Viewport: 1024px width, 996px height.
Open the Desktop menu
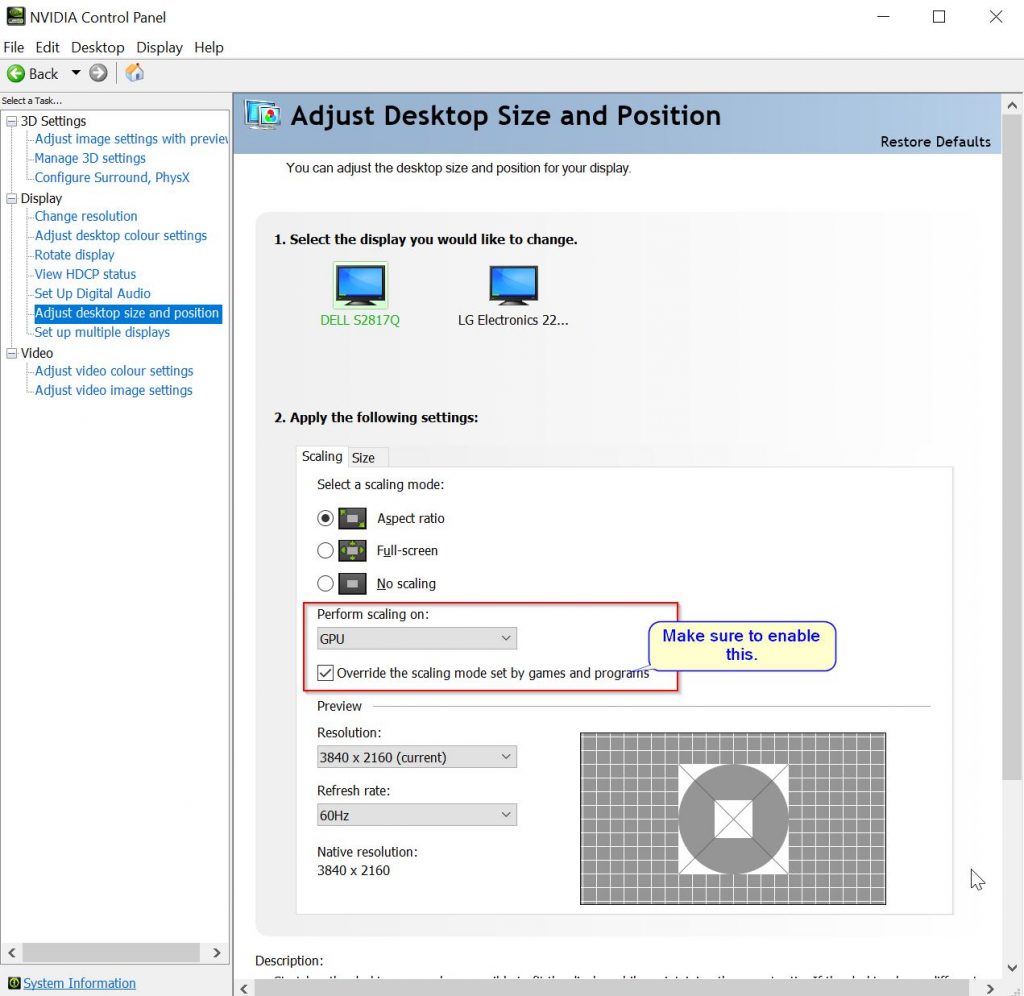(x=98, y=47)
